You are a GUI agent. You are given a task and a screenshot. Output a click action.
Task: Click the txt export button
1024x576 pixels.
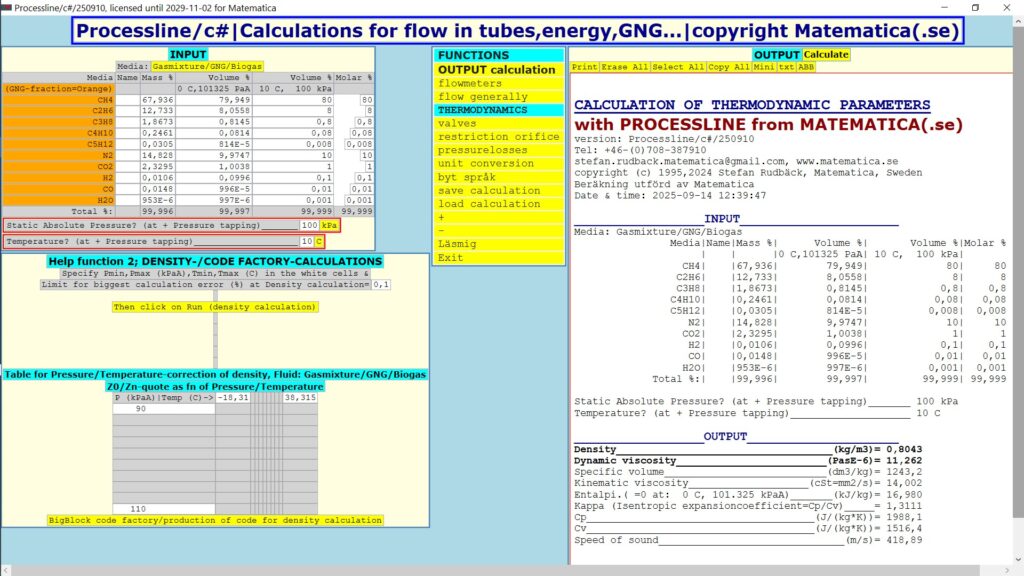[x=787, y=67]
